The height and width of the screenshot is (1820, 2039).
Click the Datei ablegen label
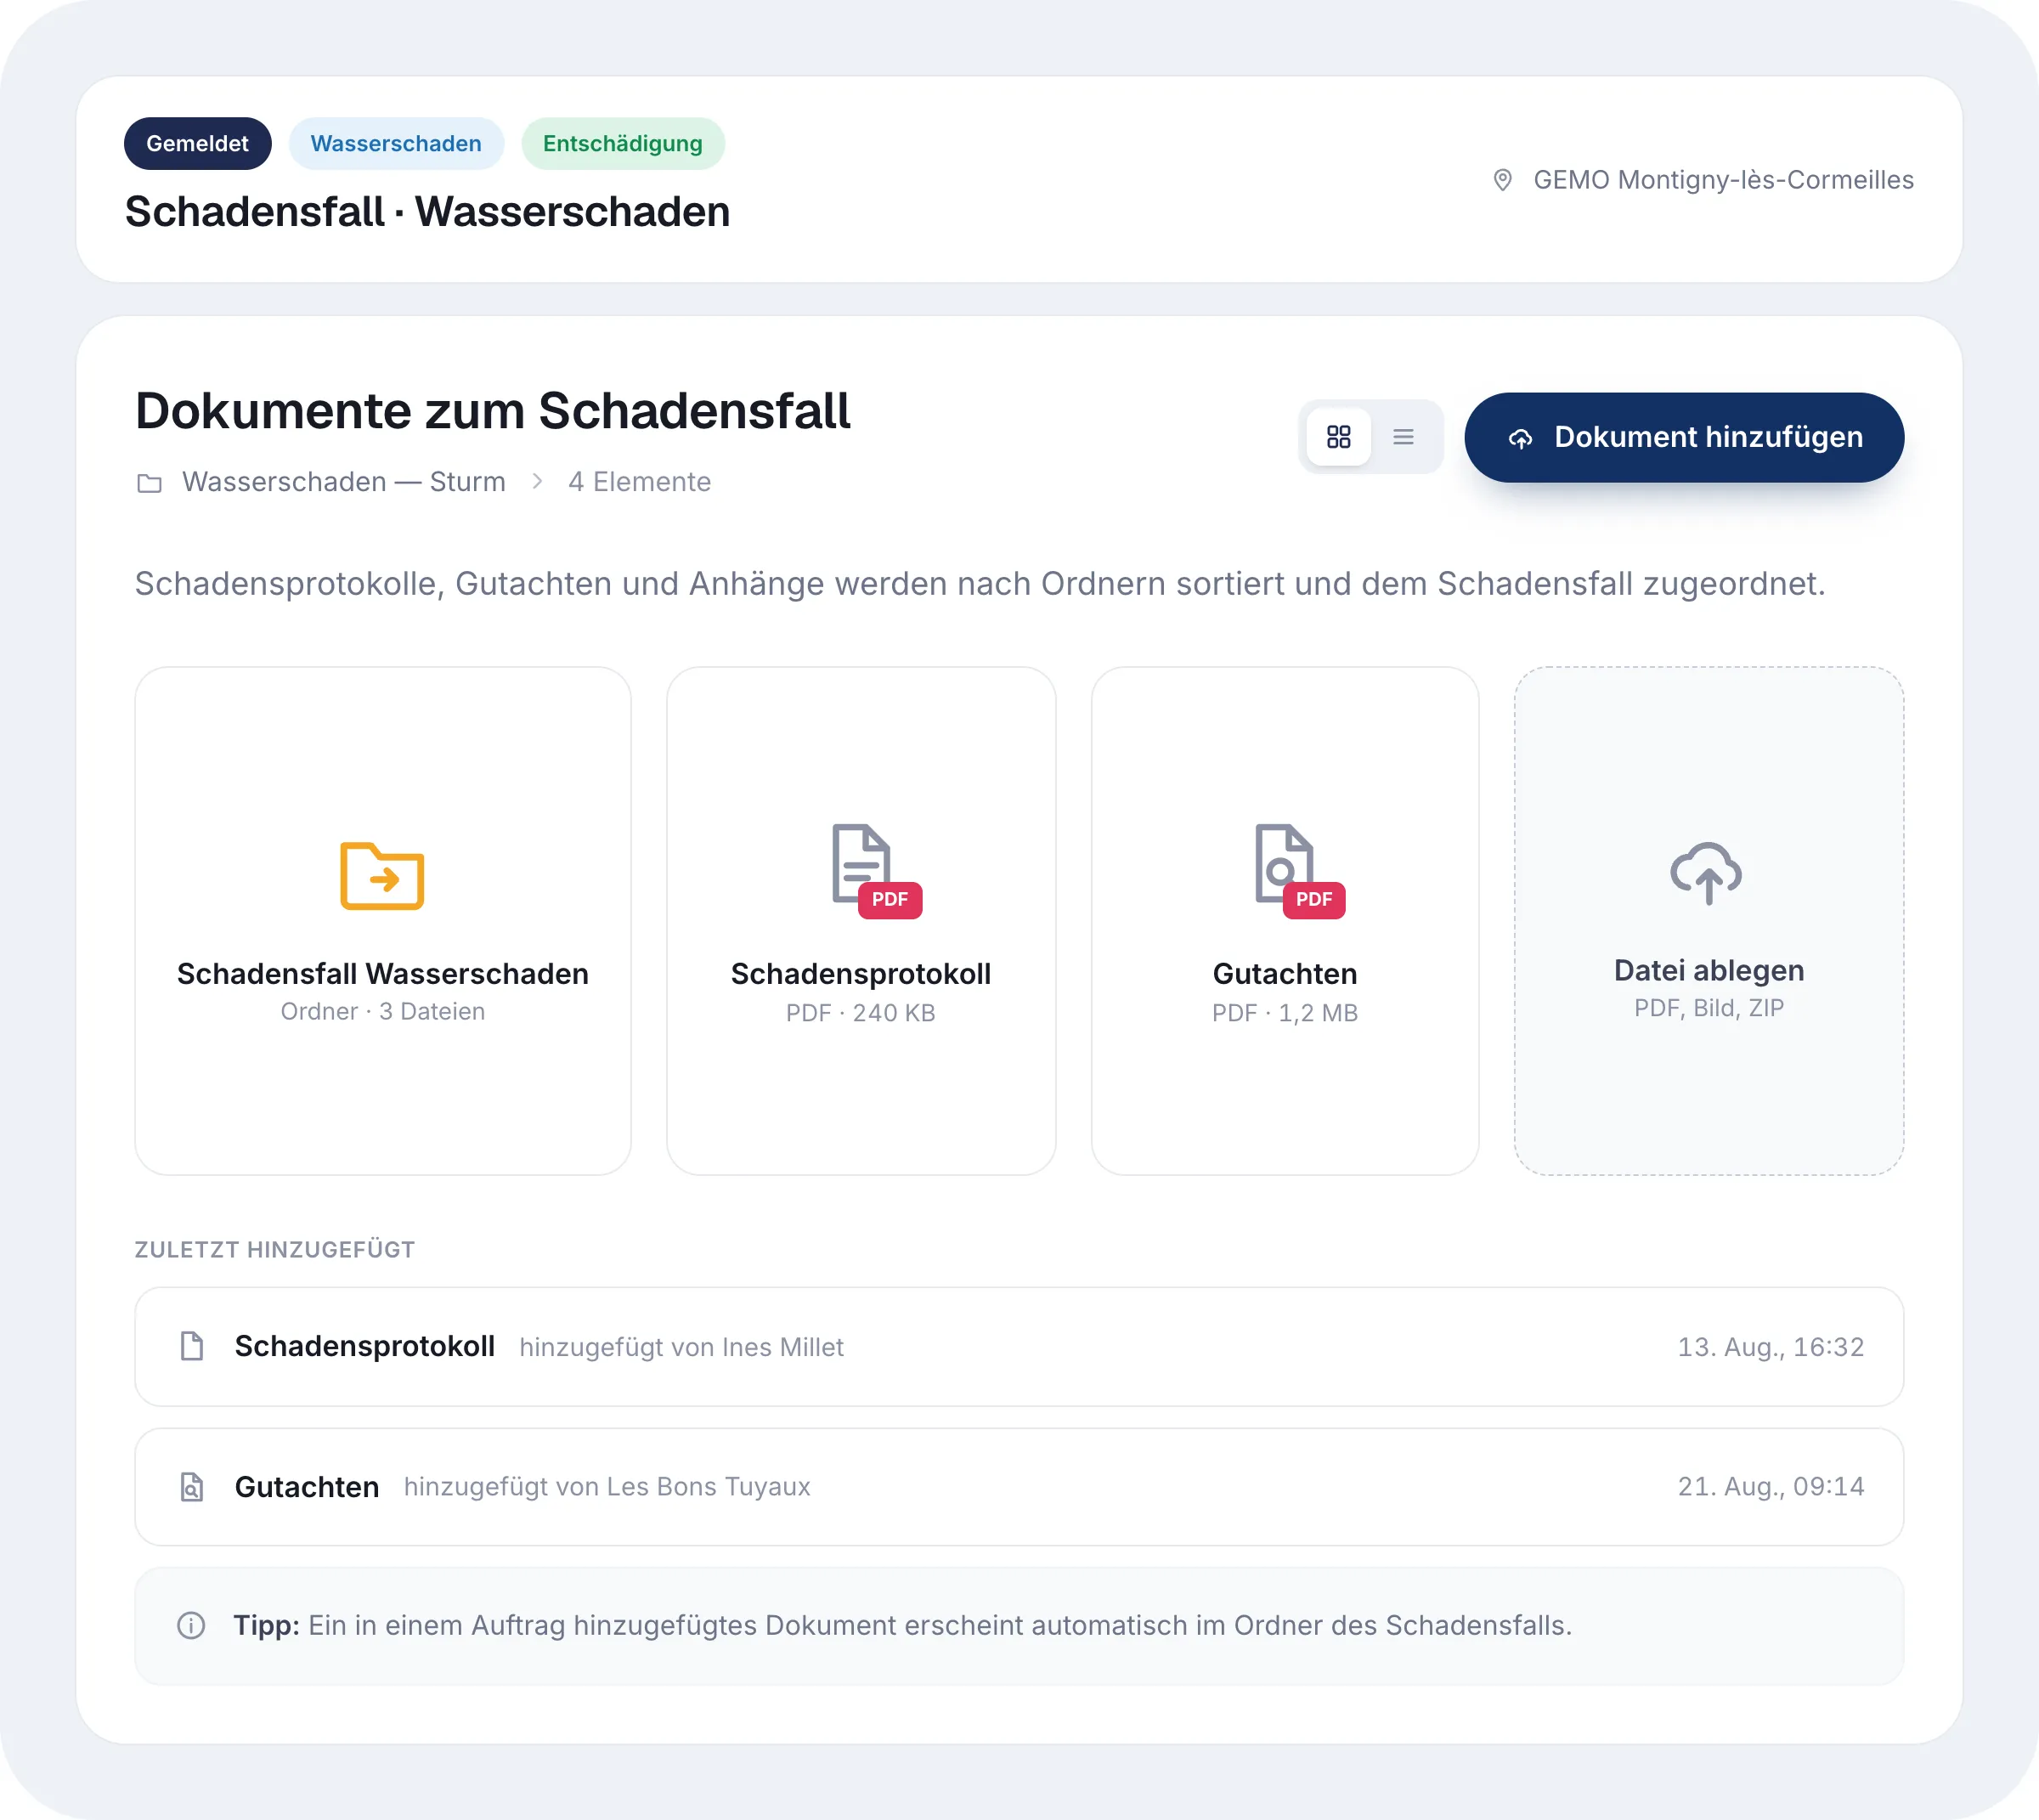pos(1709,970)
